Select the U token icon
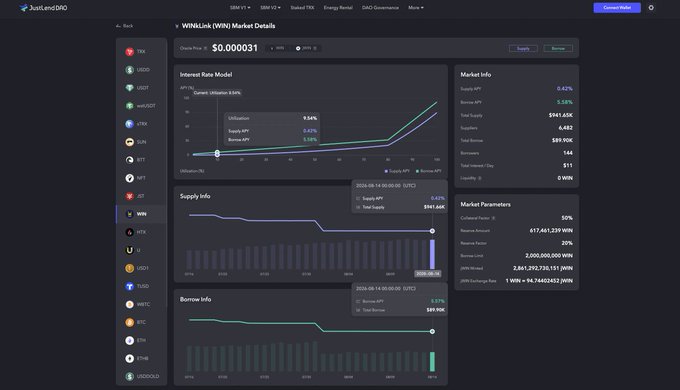The width and height of the screenshot is (680, 390). (x=129, y=250)
